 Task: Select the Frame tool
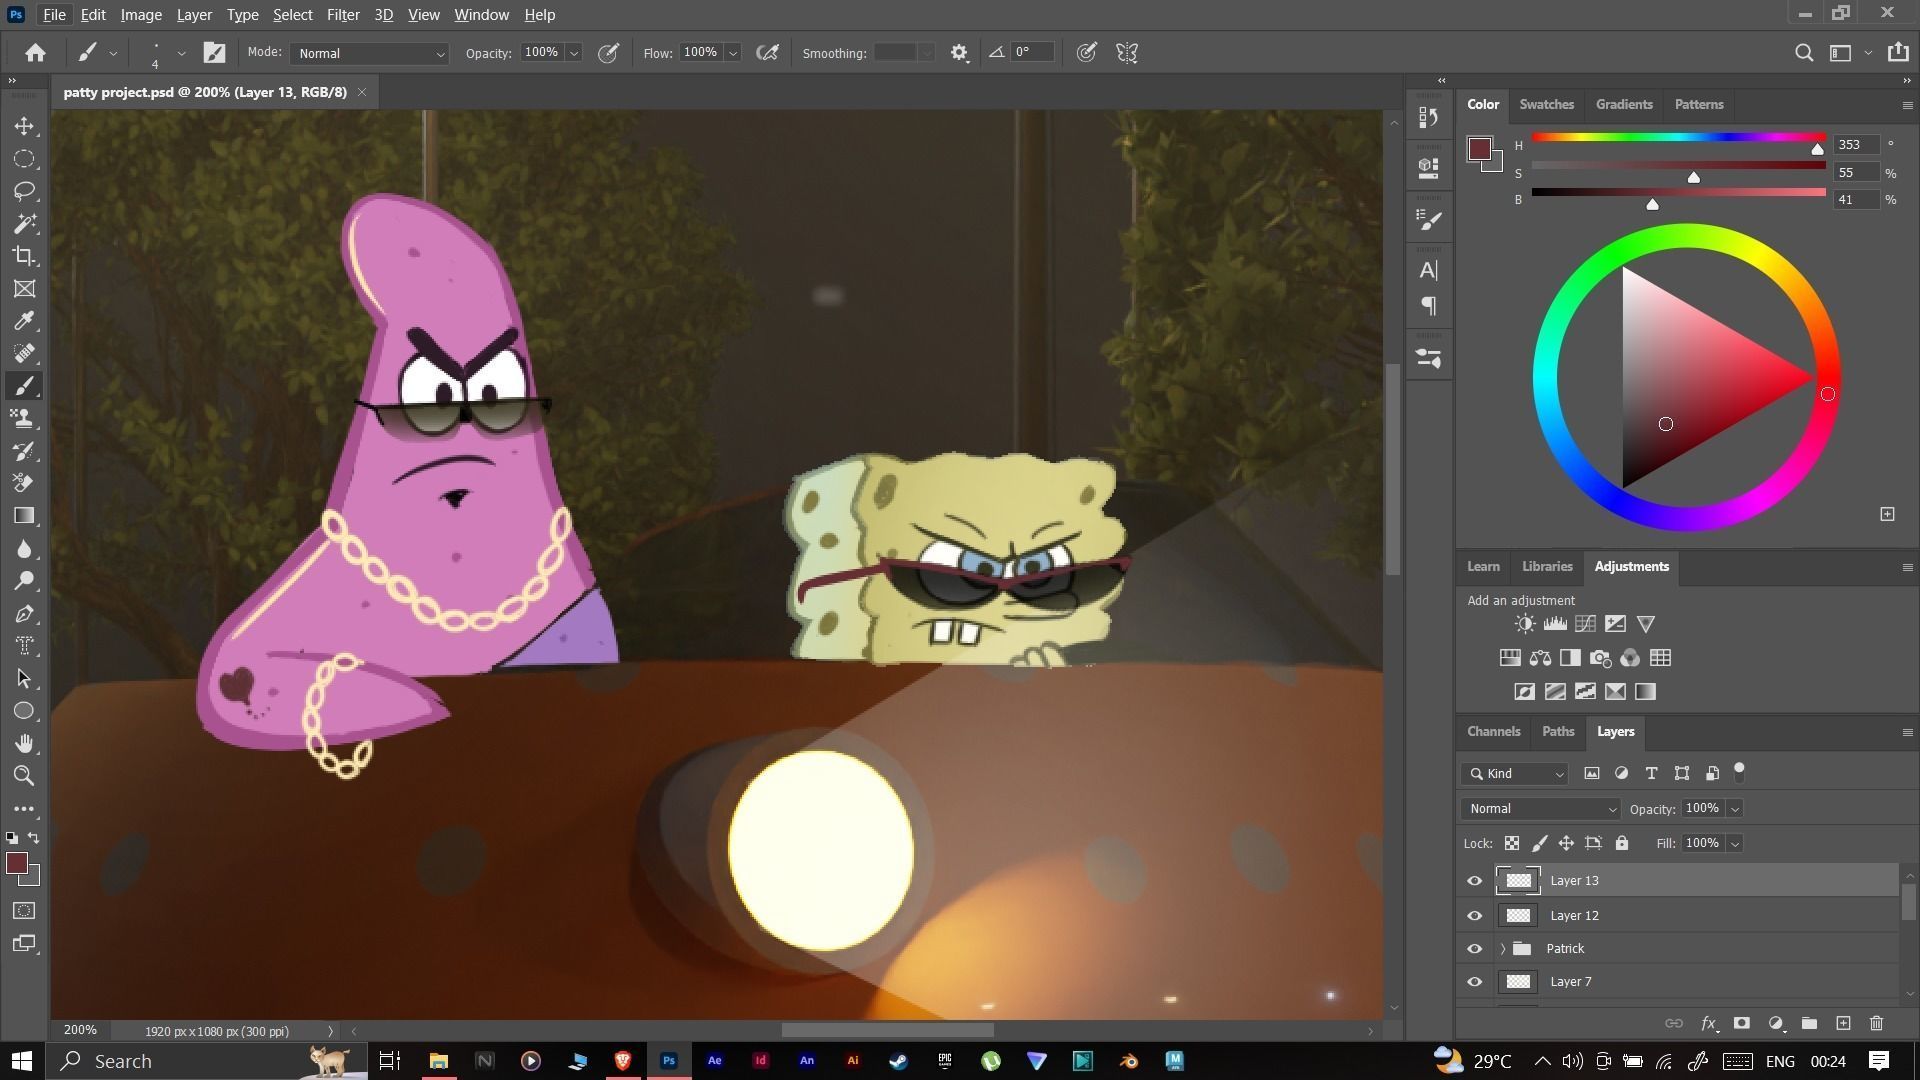(25, 289)
